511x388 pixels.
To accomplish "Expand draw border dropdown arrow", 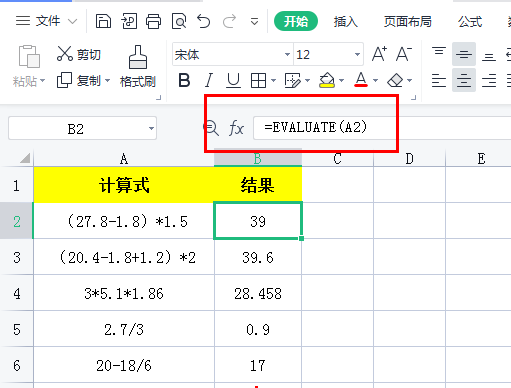I will tap(307, 80).
